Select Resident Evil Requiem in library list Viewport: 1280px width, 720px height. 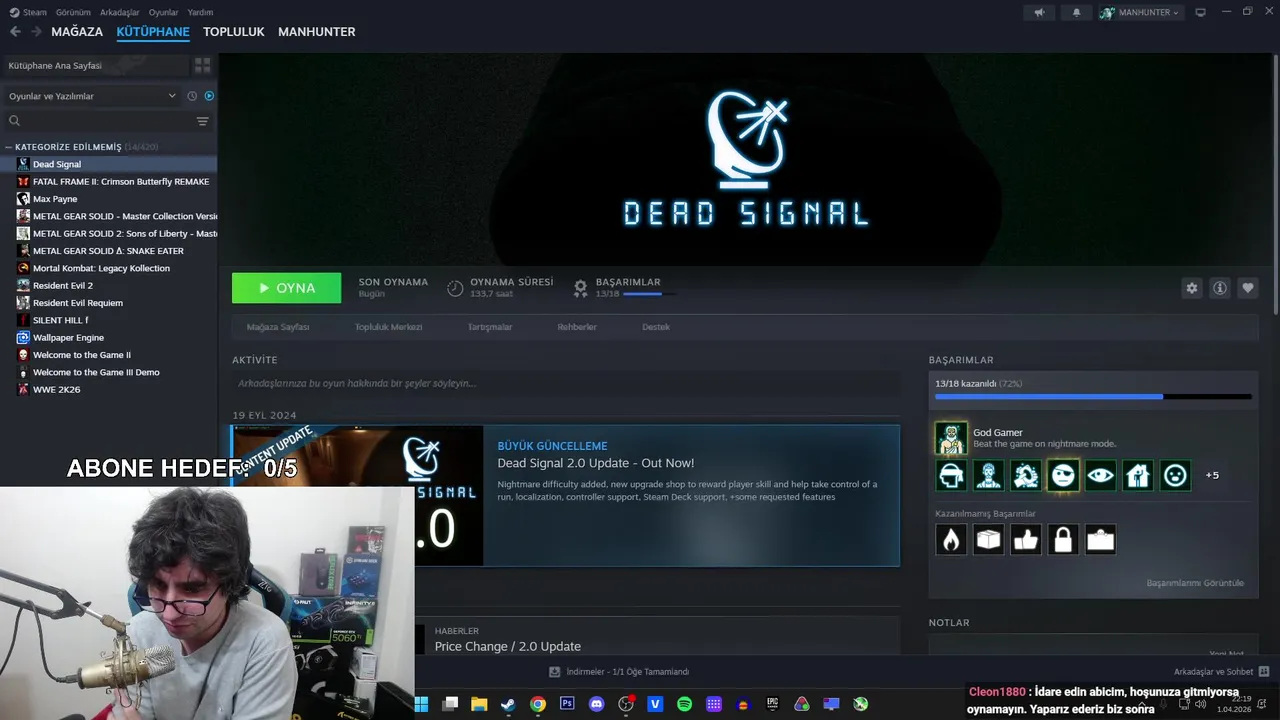click(78, 303)
